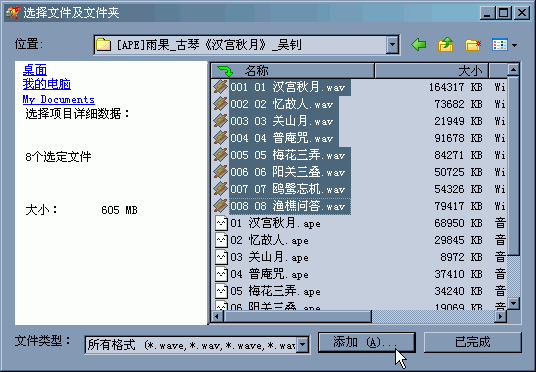Click ape icon of 03 关山月.ape

coord(222,257)
